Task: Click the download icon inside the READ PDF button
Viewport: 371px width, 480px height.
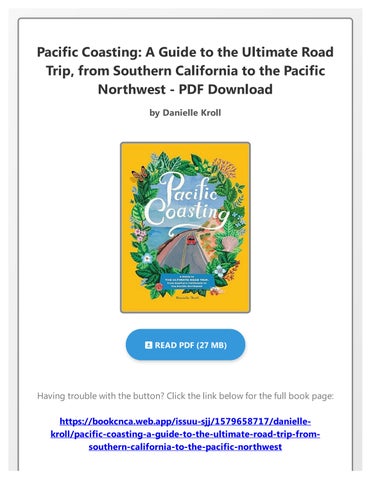Action: tap(148, 345)
